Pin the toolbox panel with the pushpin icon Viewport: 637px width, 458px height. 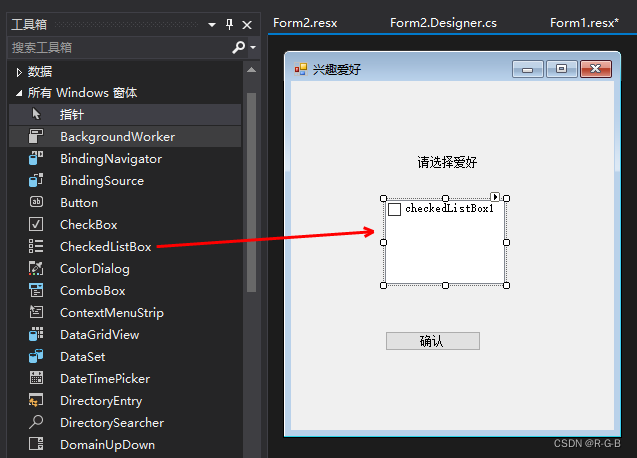pyautogui.click(x=230, y=25)
